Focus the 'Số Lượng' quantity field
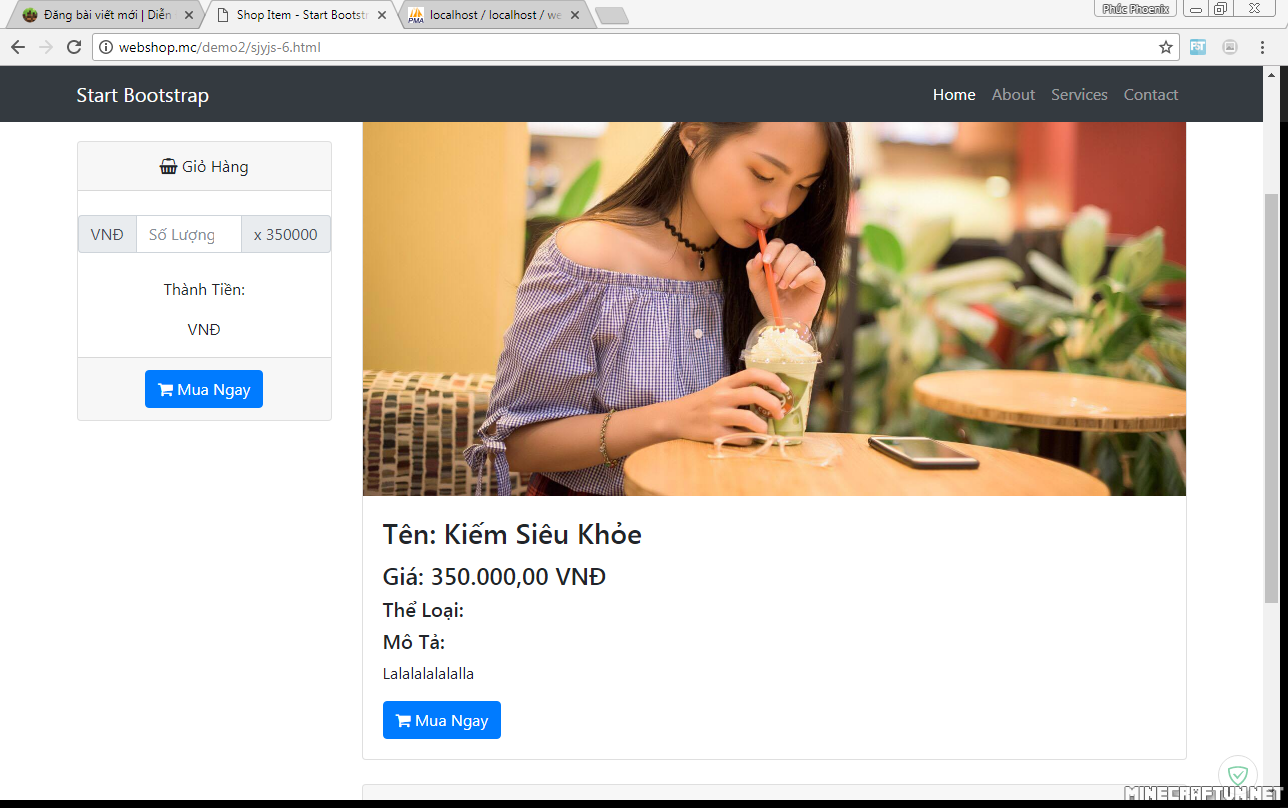This screenshot has width=1288, height=808. 189,235
